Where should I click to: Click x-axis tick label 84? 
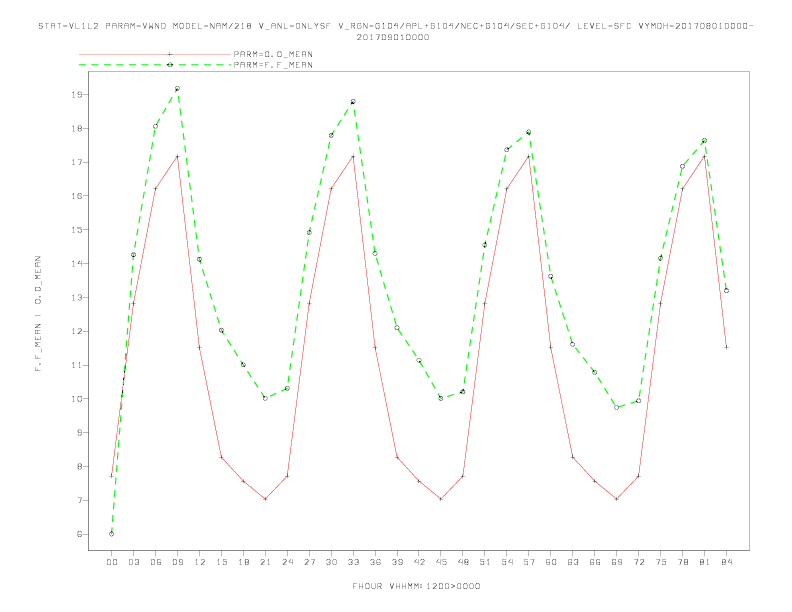coord(726,562)
